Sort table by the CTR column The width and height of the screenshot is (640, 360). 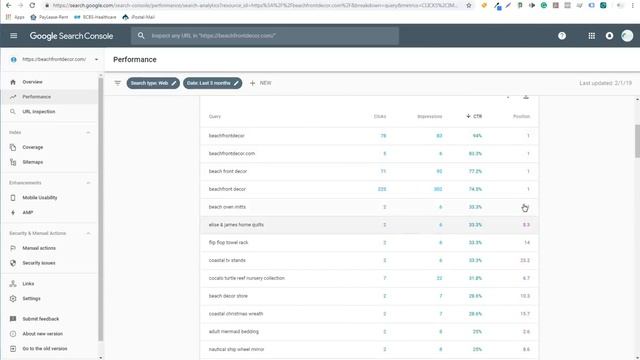(x=474, y=116)
